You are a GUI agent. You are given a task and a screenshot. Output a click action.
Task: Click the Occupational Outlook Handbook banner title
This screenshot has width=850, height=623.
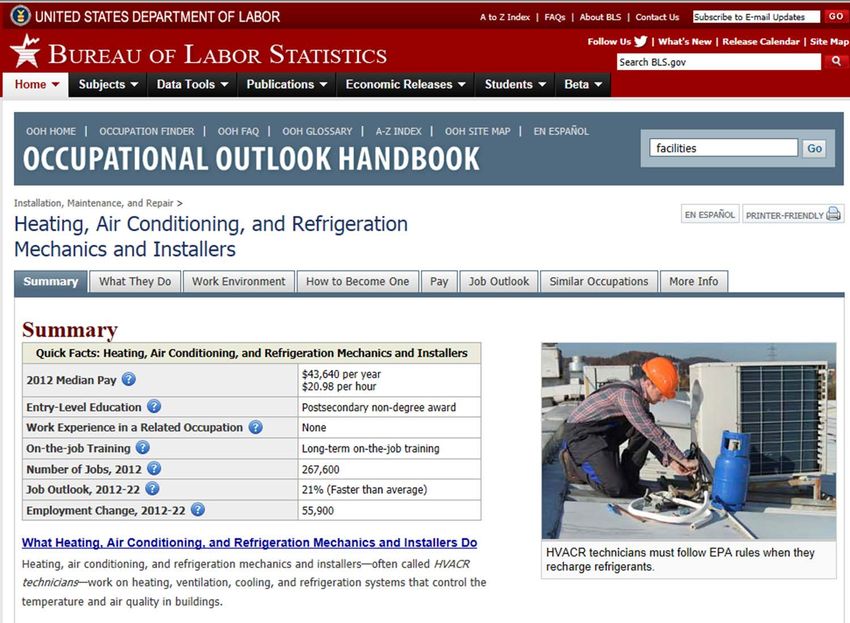[x=251, y=159]
